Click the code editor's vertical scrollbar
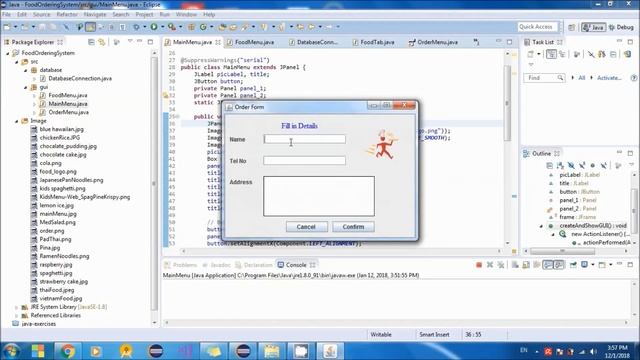640x360 pixels. click(x=507, y=102)
